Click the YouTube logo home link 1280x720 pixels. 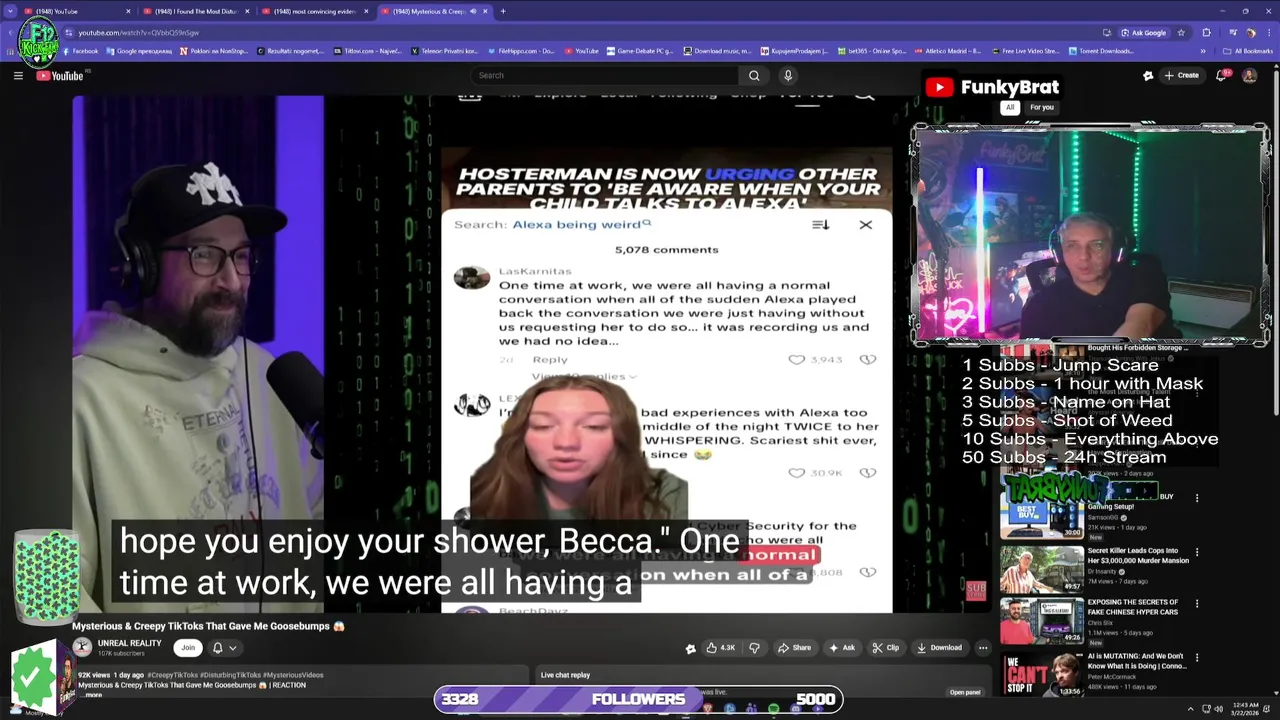point(60,76)
